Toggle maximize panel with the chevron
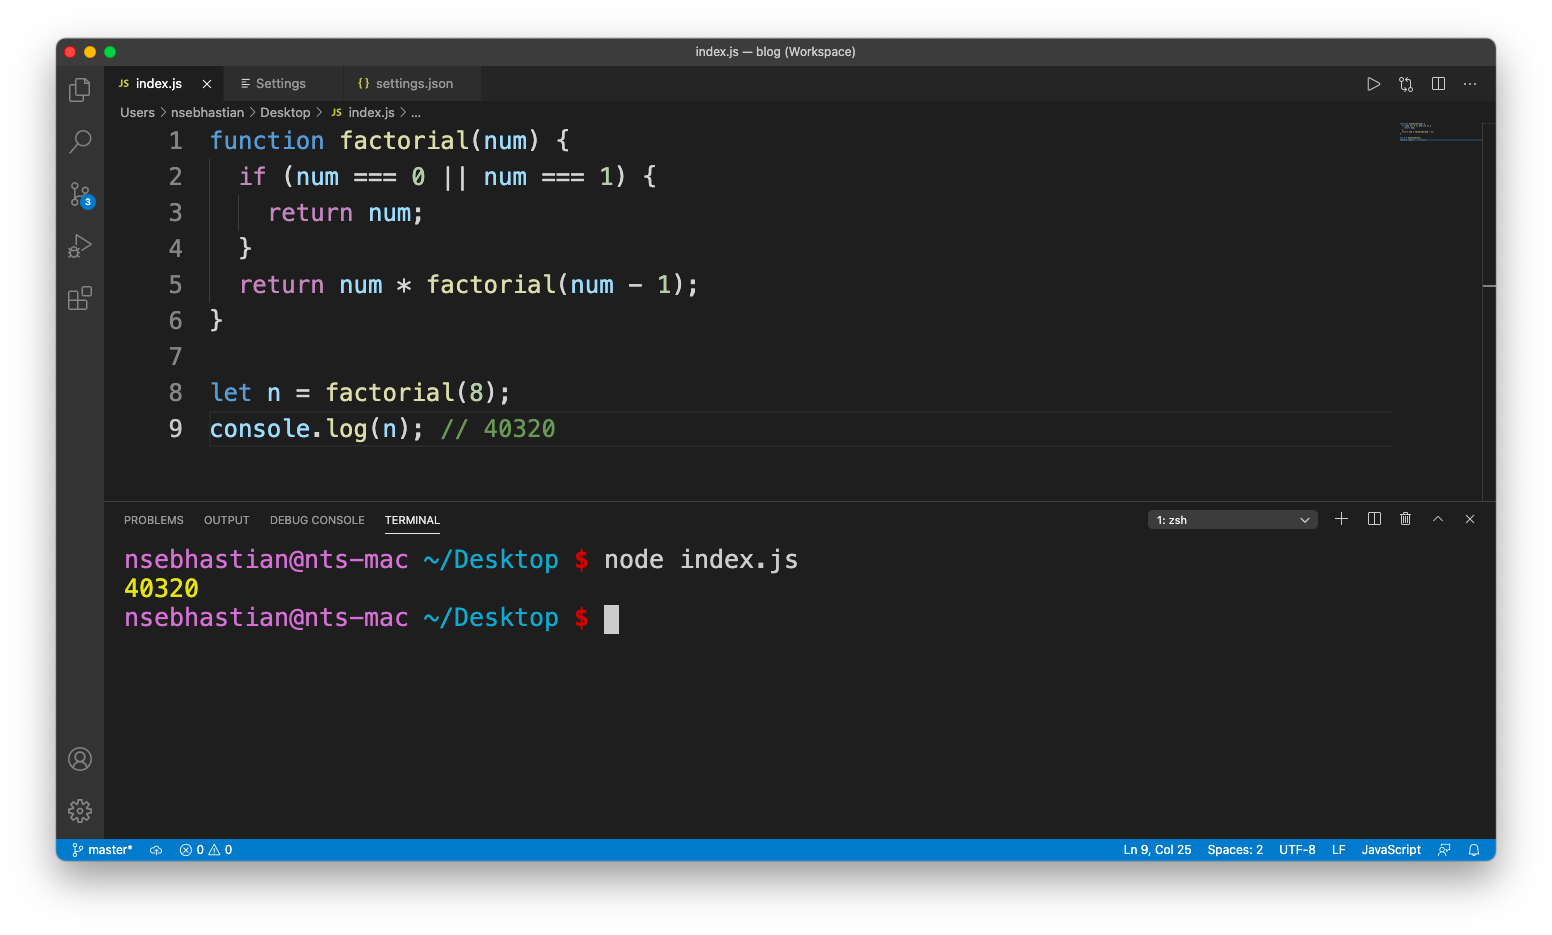Viewport: 1552px width, 935px height. pyautogui.click(x=1437, y=519)
